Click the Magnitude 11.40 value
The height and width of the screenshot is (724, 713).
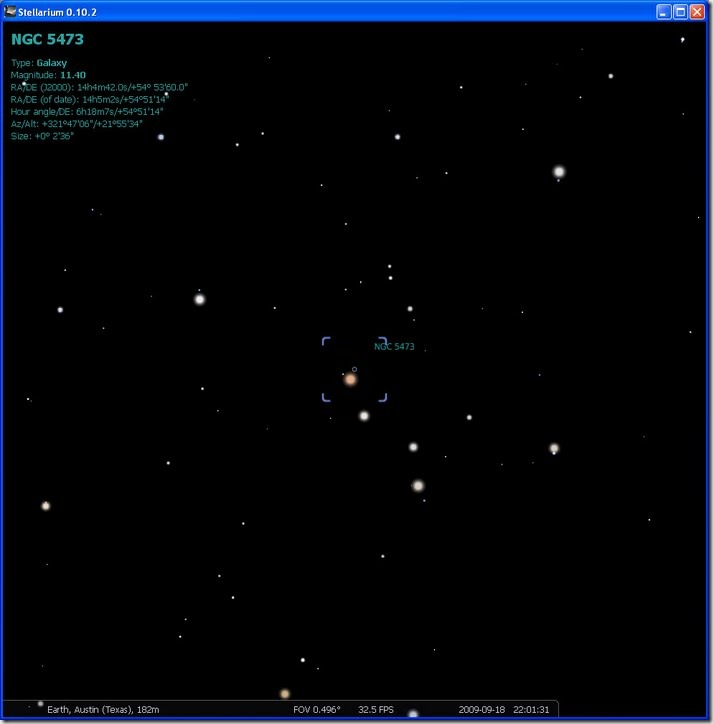coord(74,75)
